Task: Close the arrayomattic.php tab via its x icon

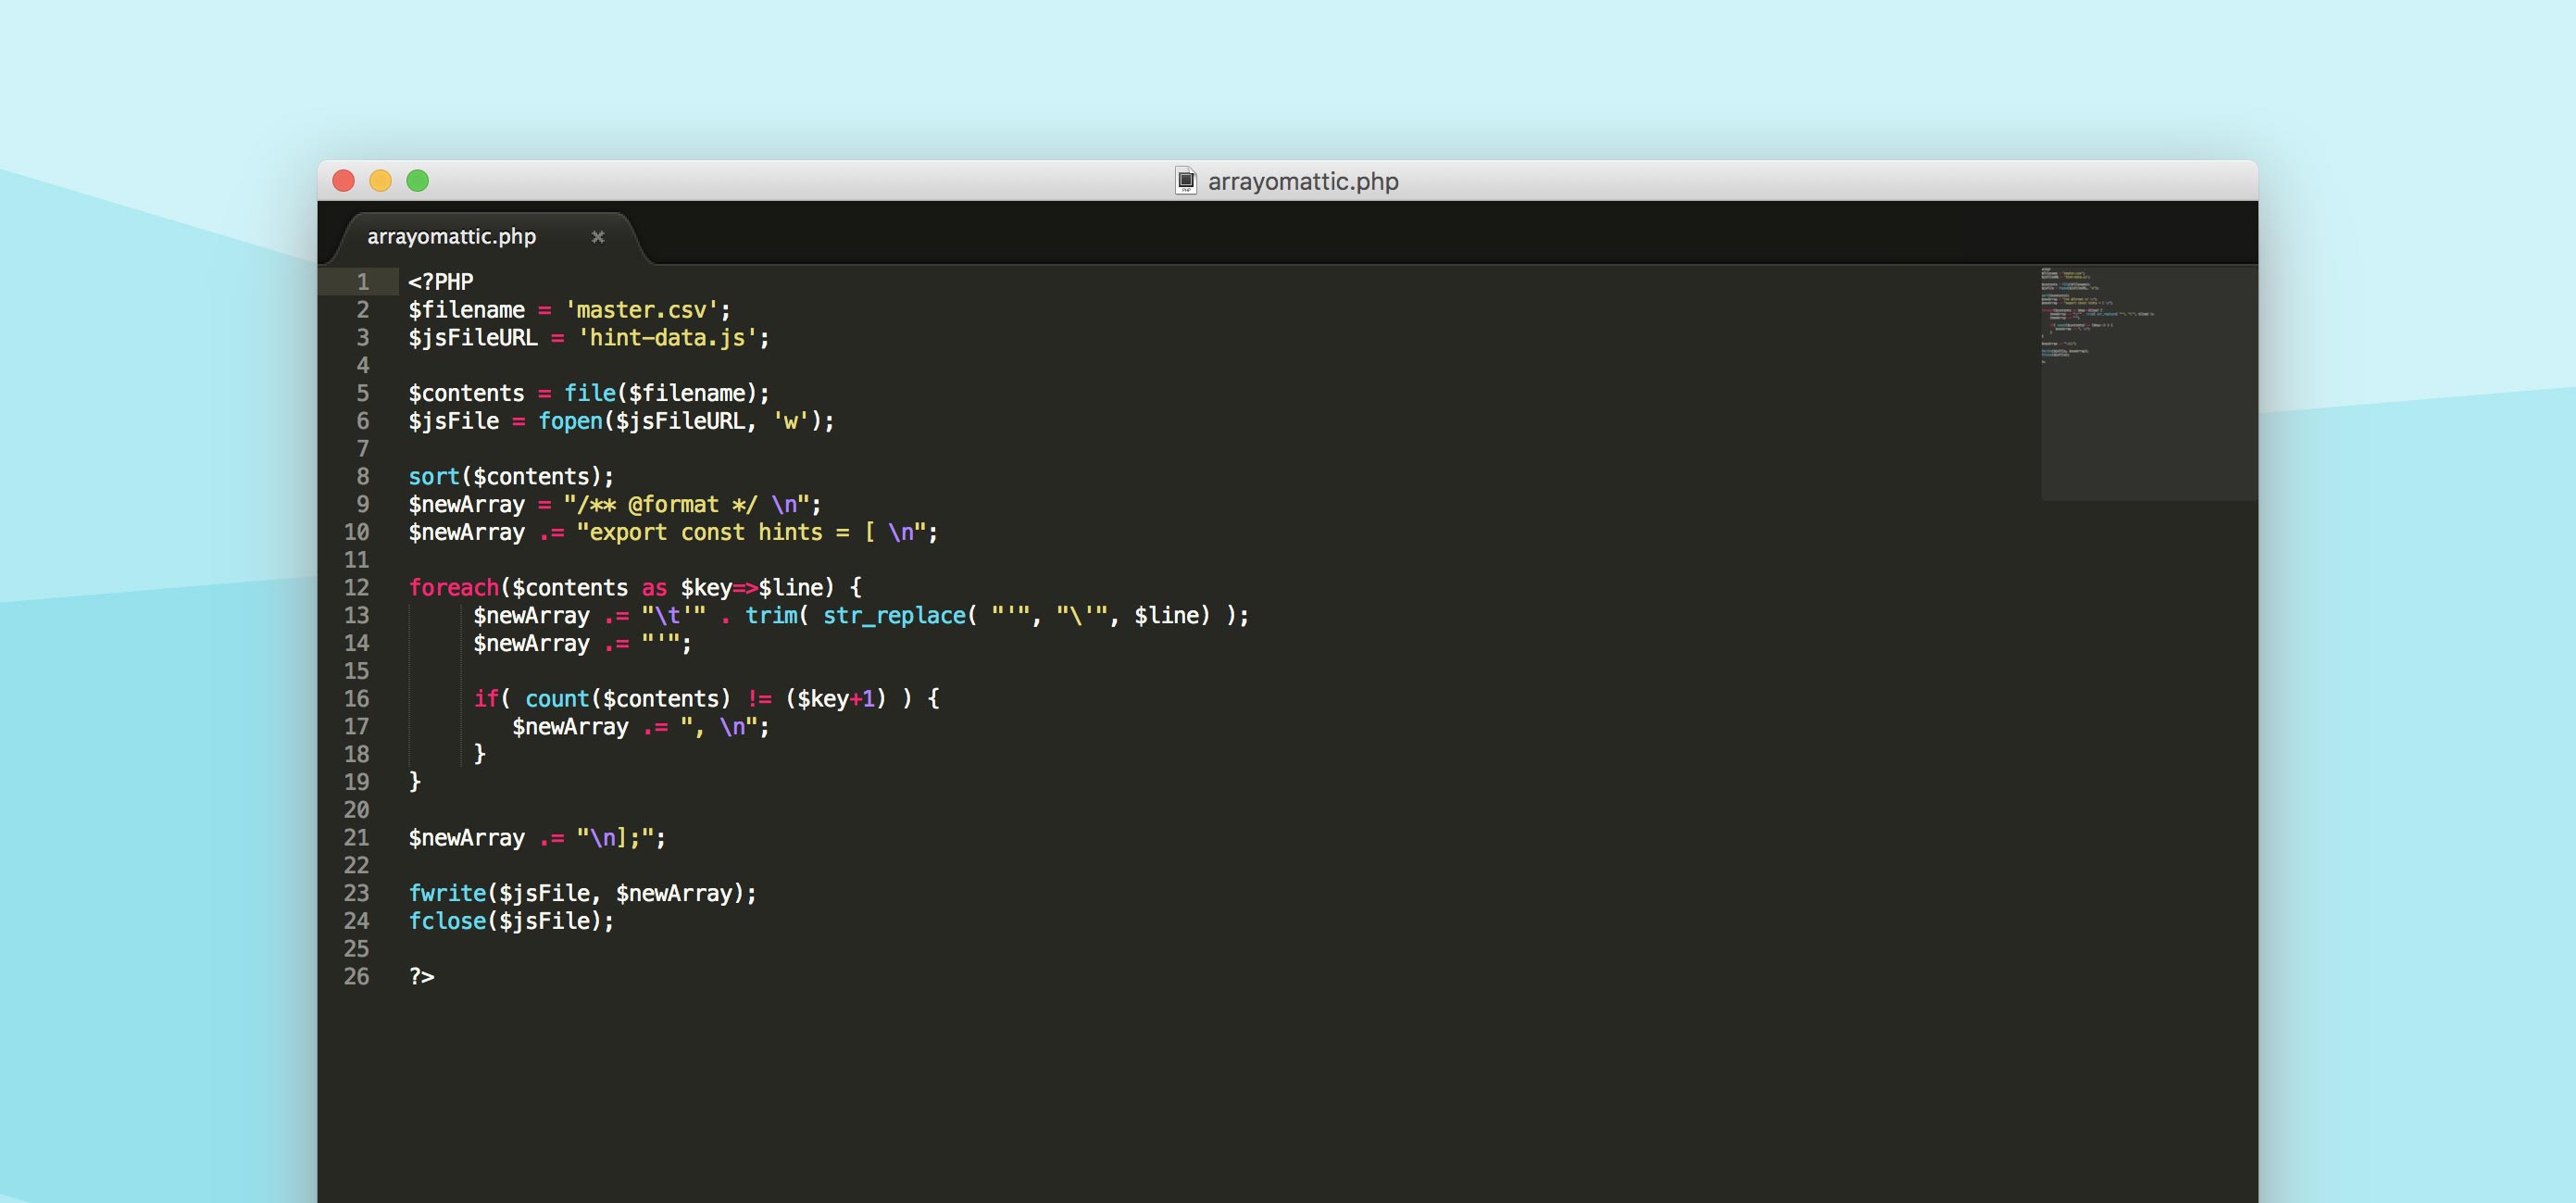Action: [x=598, y=237]
